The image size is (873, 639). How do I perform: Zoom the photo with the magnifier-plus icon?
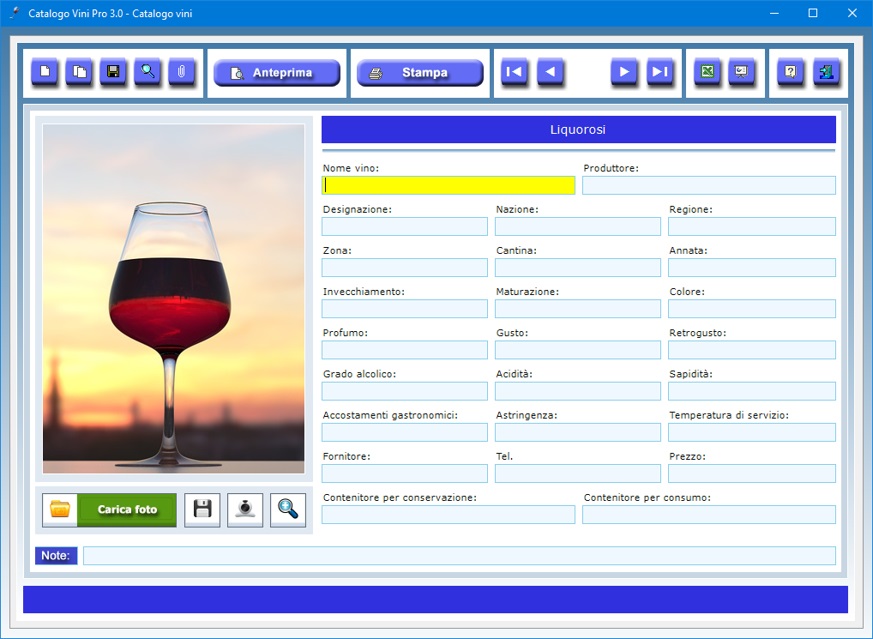point(288,510)
